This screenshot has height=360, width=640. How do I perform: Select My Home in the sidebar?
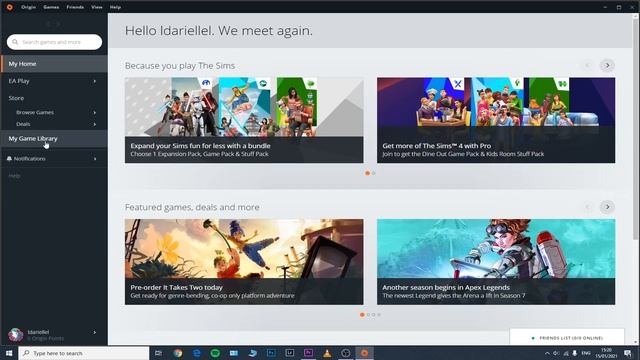click(54, 64)
